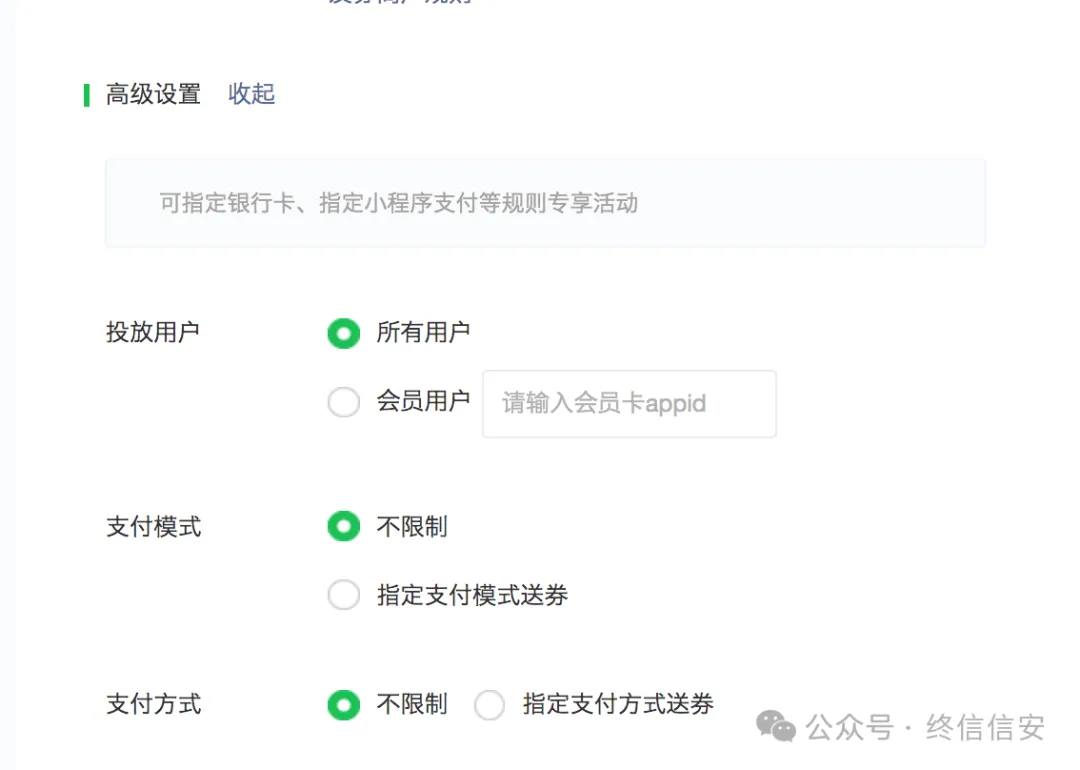
Task: Click the 不限制 label next to 支付方式
Action: point(411,704)
